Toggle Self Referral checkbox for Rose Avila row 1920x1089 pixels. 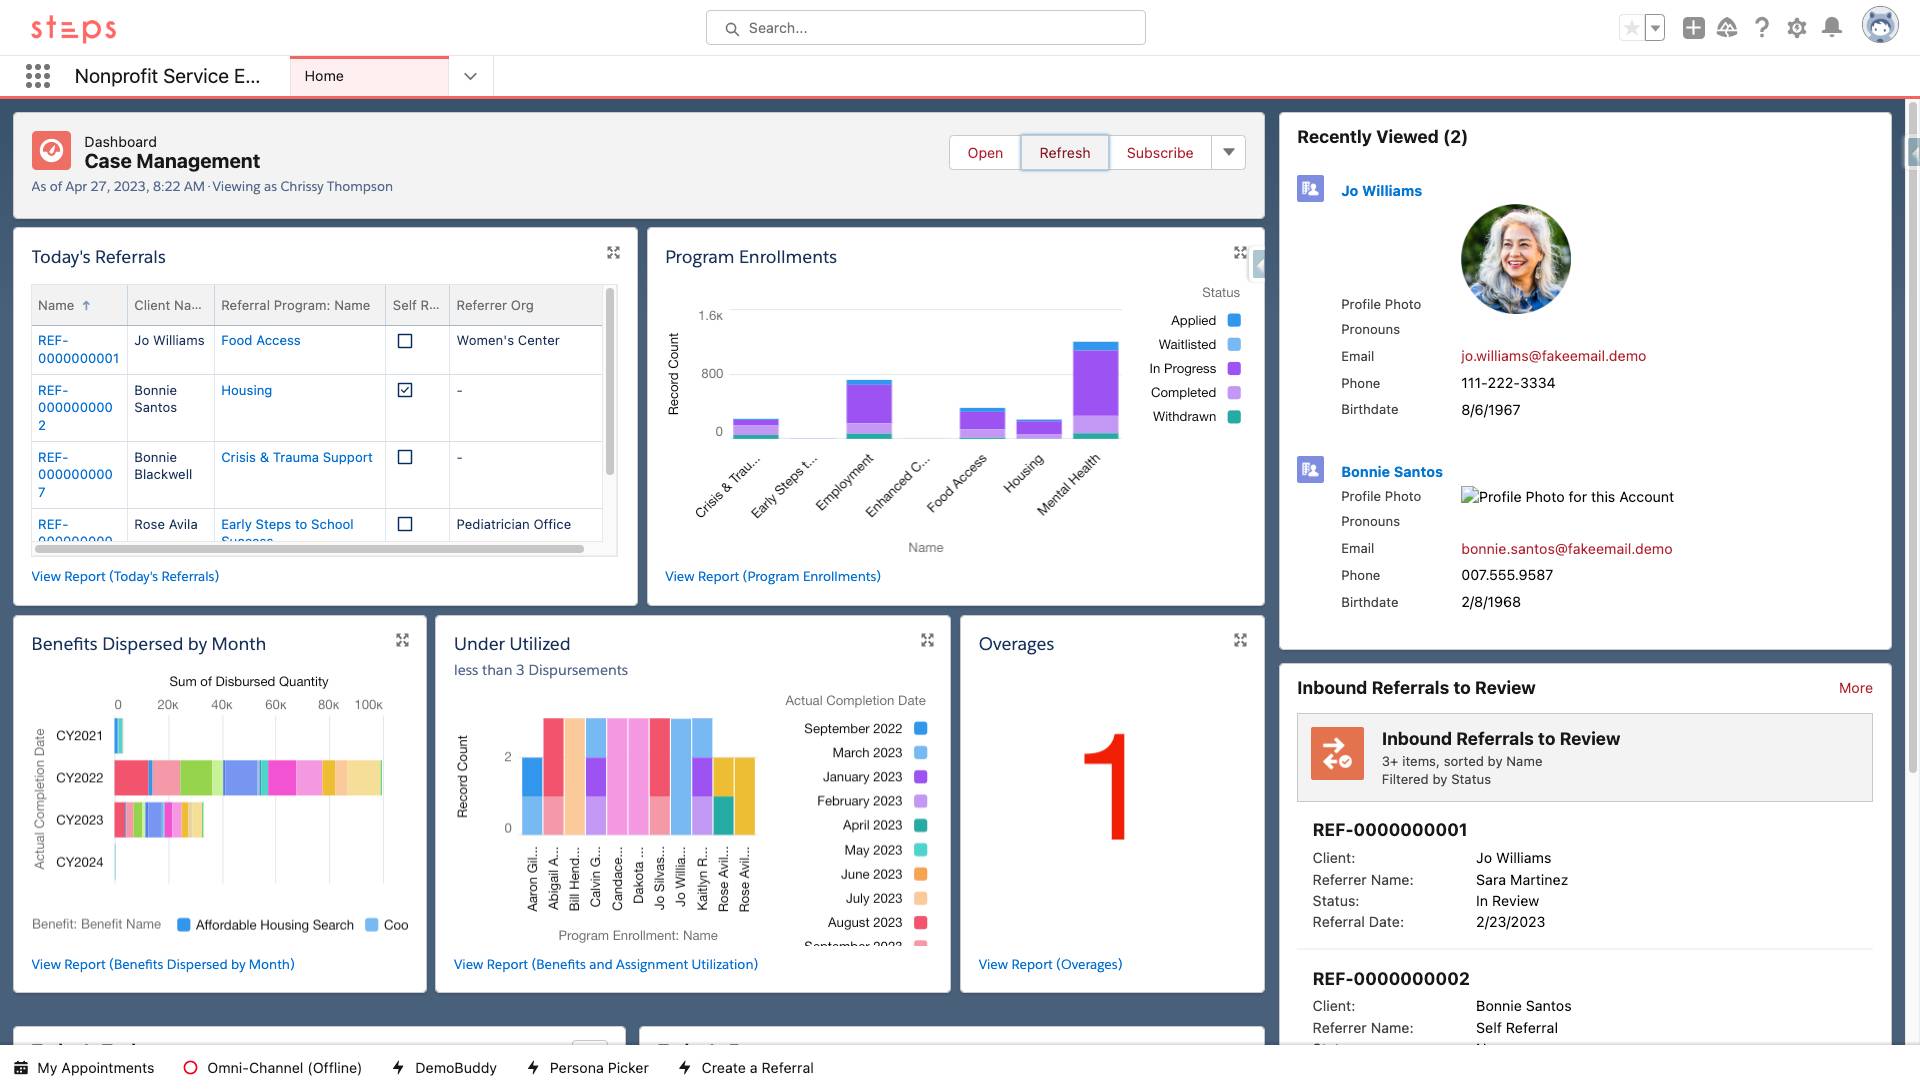point(405,524)
